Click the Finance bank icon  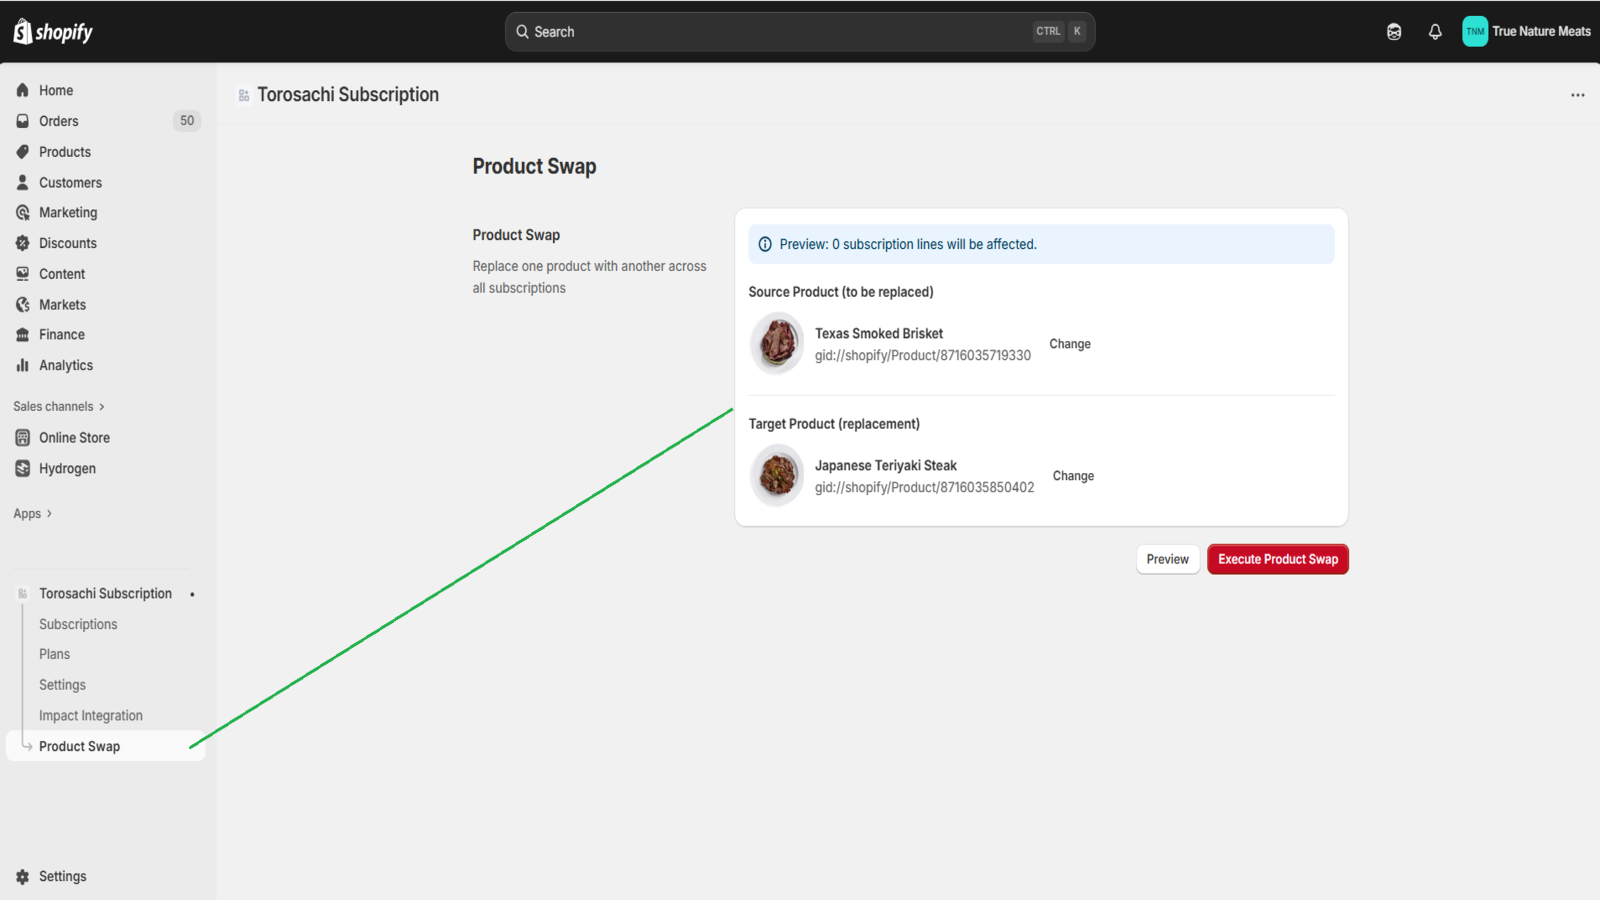22,335
